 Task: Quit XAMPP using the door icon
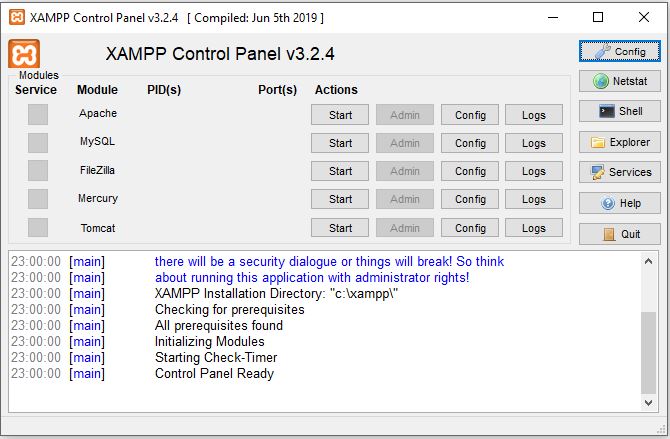point(620,234)
